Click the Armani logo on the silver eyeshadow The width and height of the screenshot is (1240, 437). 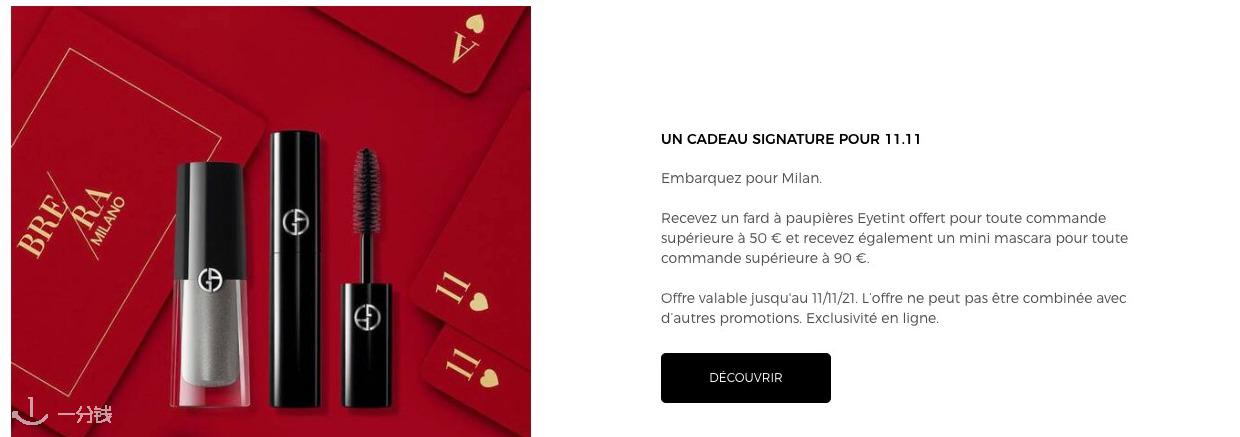pyautogui.click(x=209, y=280)
